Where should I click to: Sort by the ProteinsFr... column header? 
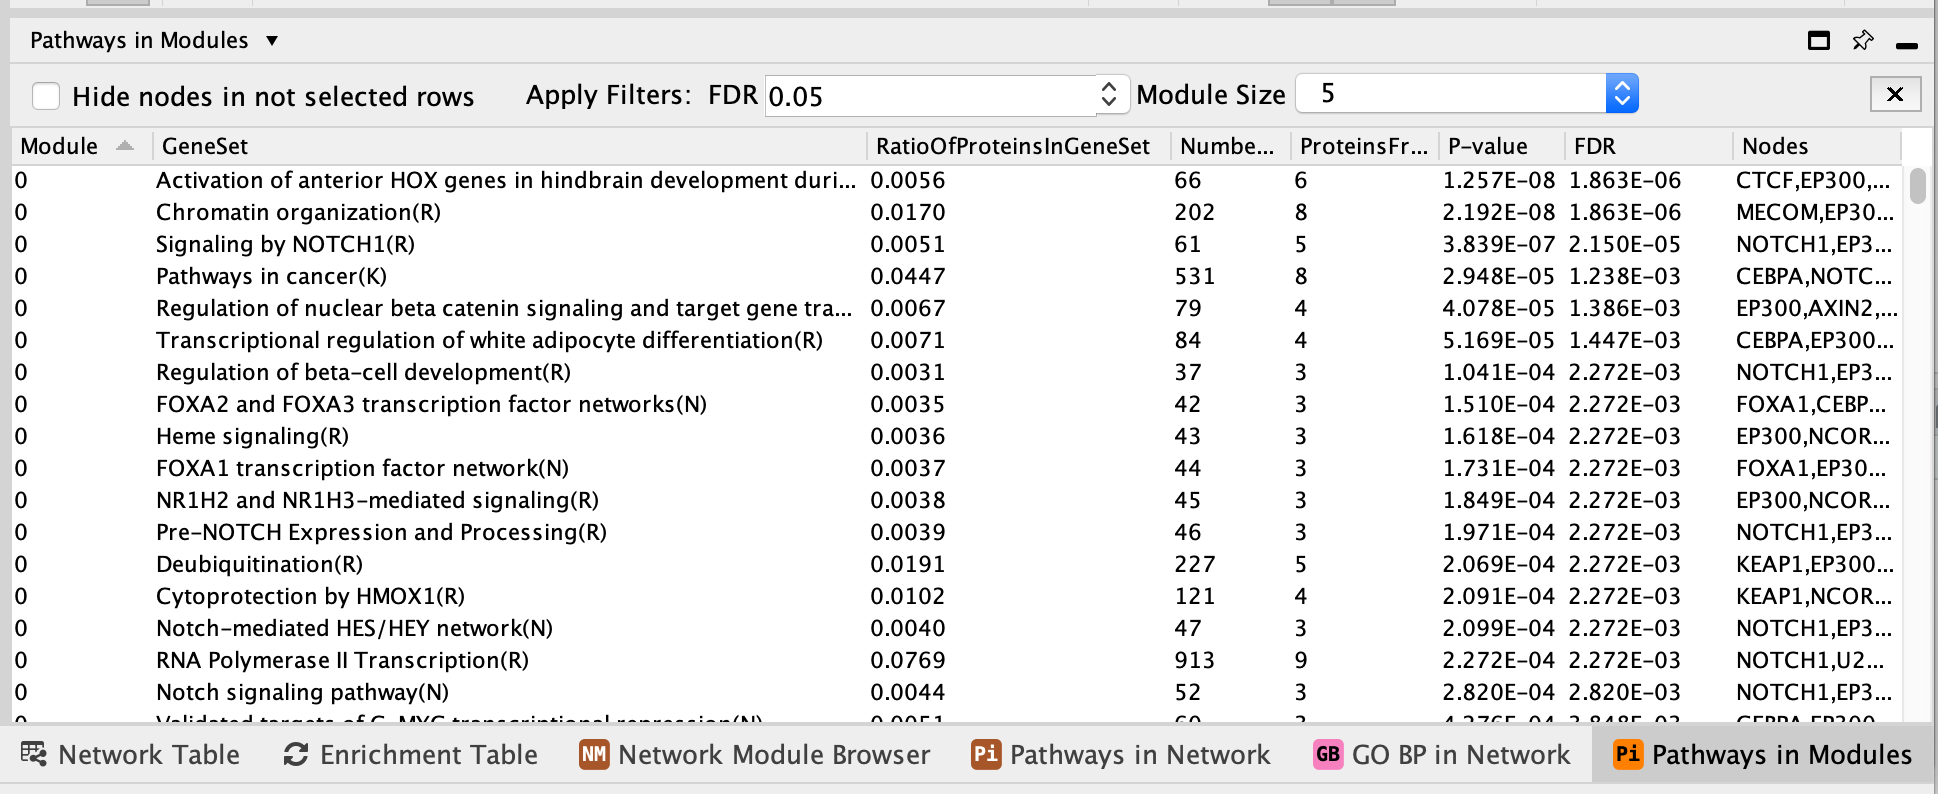point(1364,146)
